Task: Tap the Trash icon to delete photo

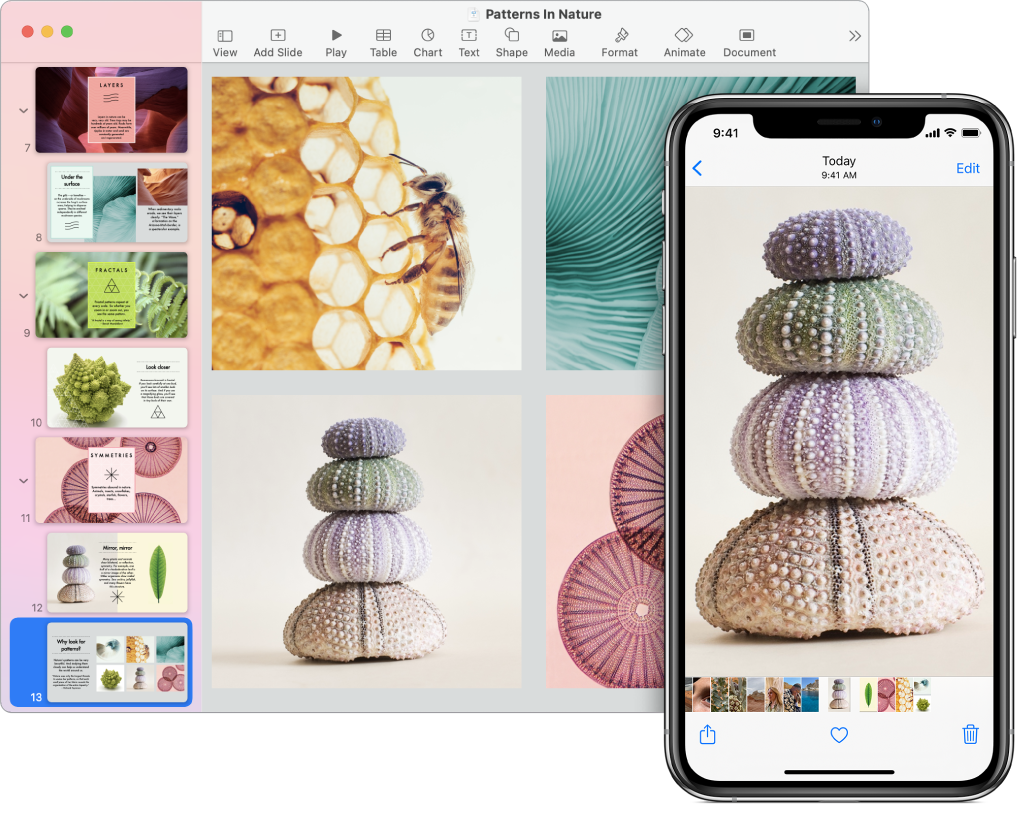Action: (x=970, y=734)
